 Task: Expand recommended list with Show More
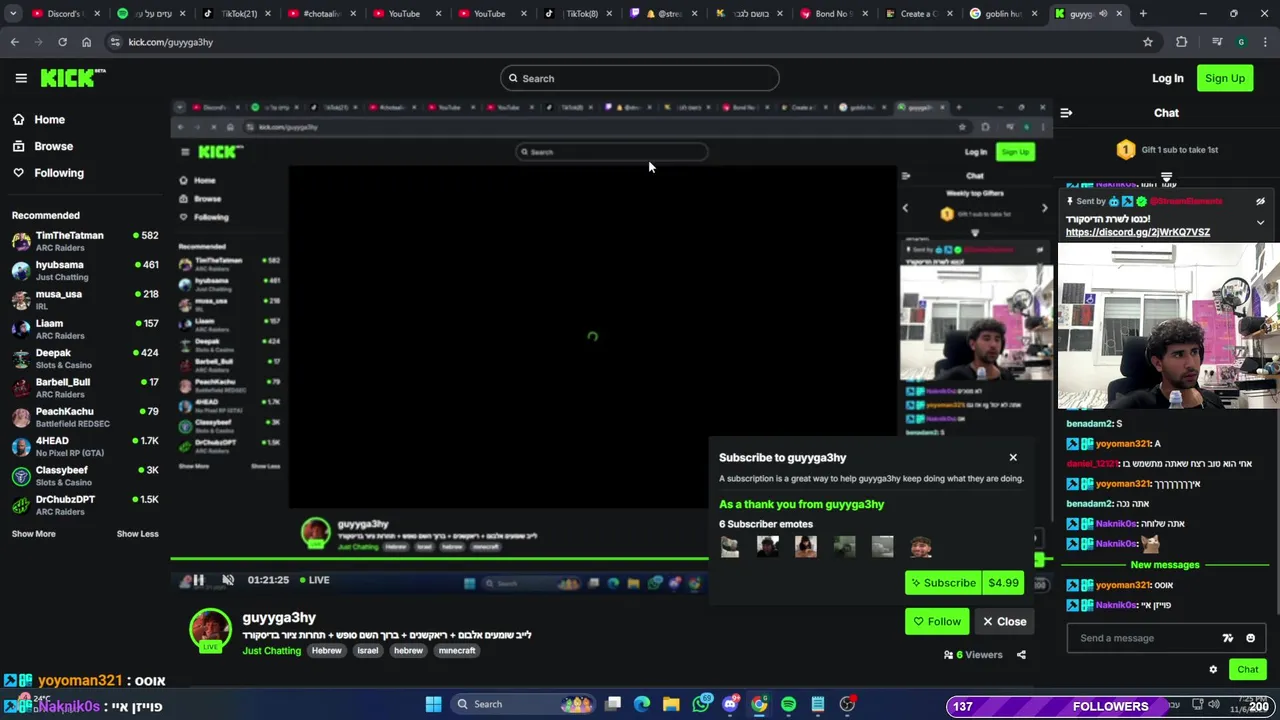pyautogui.click(x=33, y=534)
